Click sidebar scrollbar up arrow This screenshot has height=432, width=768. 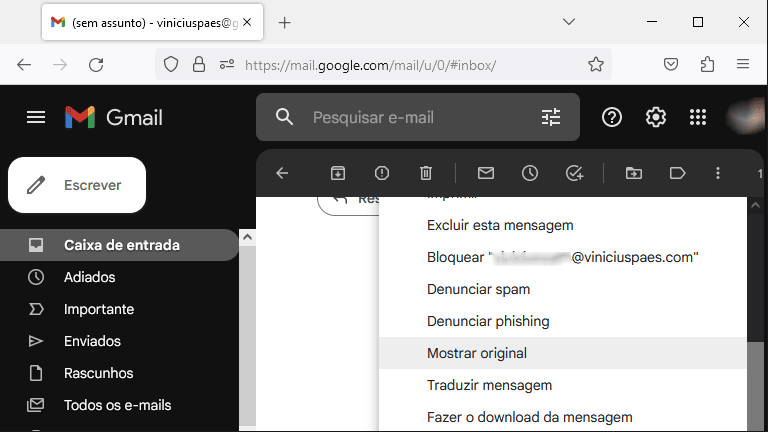[247, 238]
